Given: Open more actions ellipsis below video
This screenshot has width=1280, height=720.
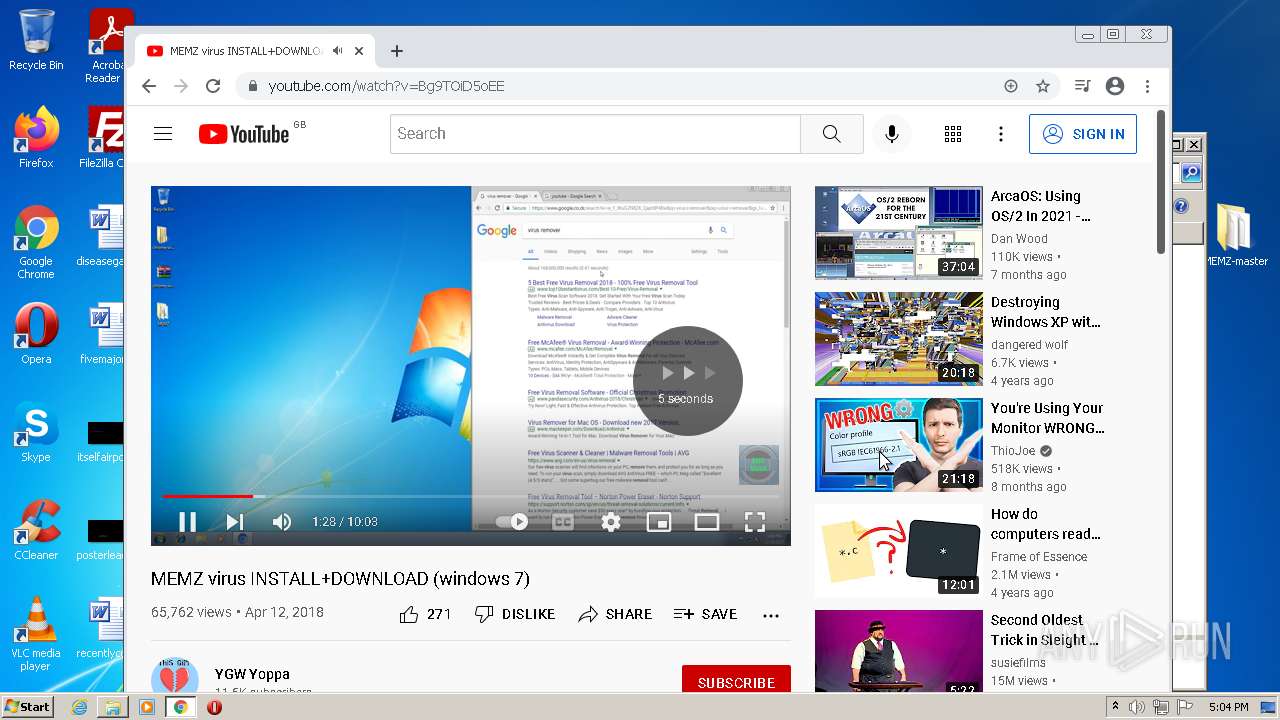Looking at the screenshot, I should [771, 615].
